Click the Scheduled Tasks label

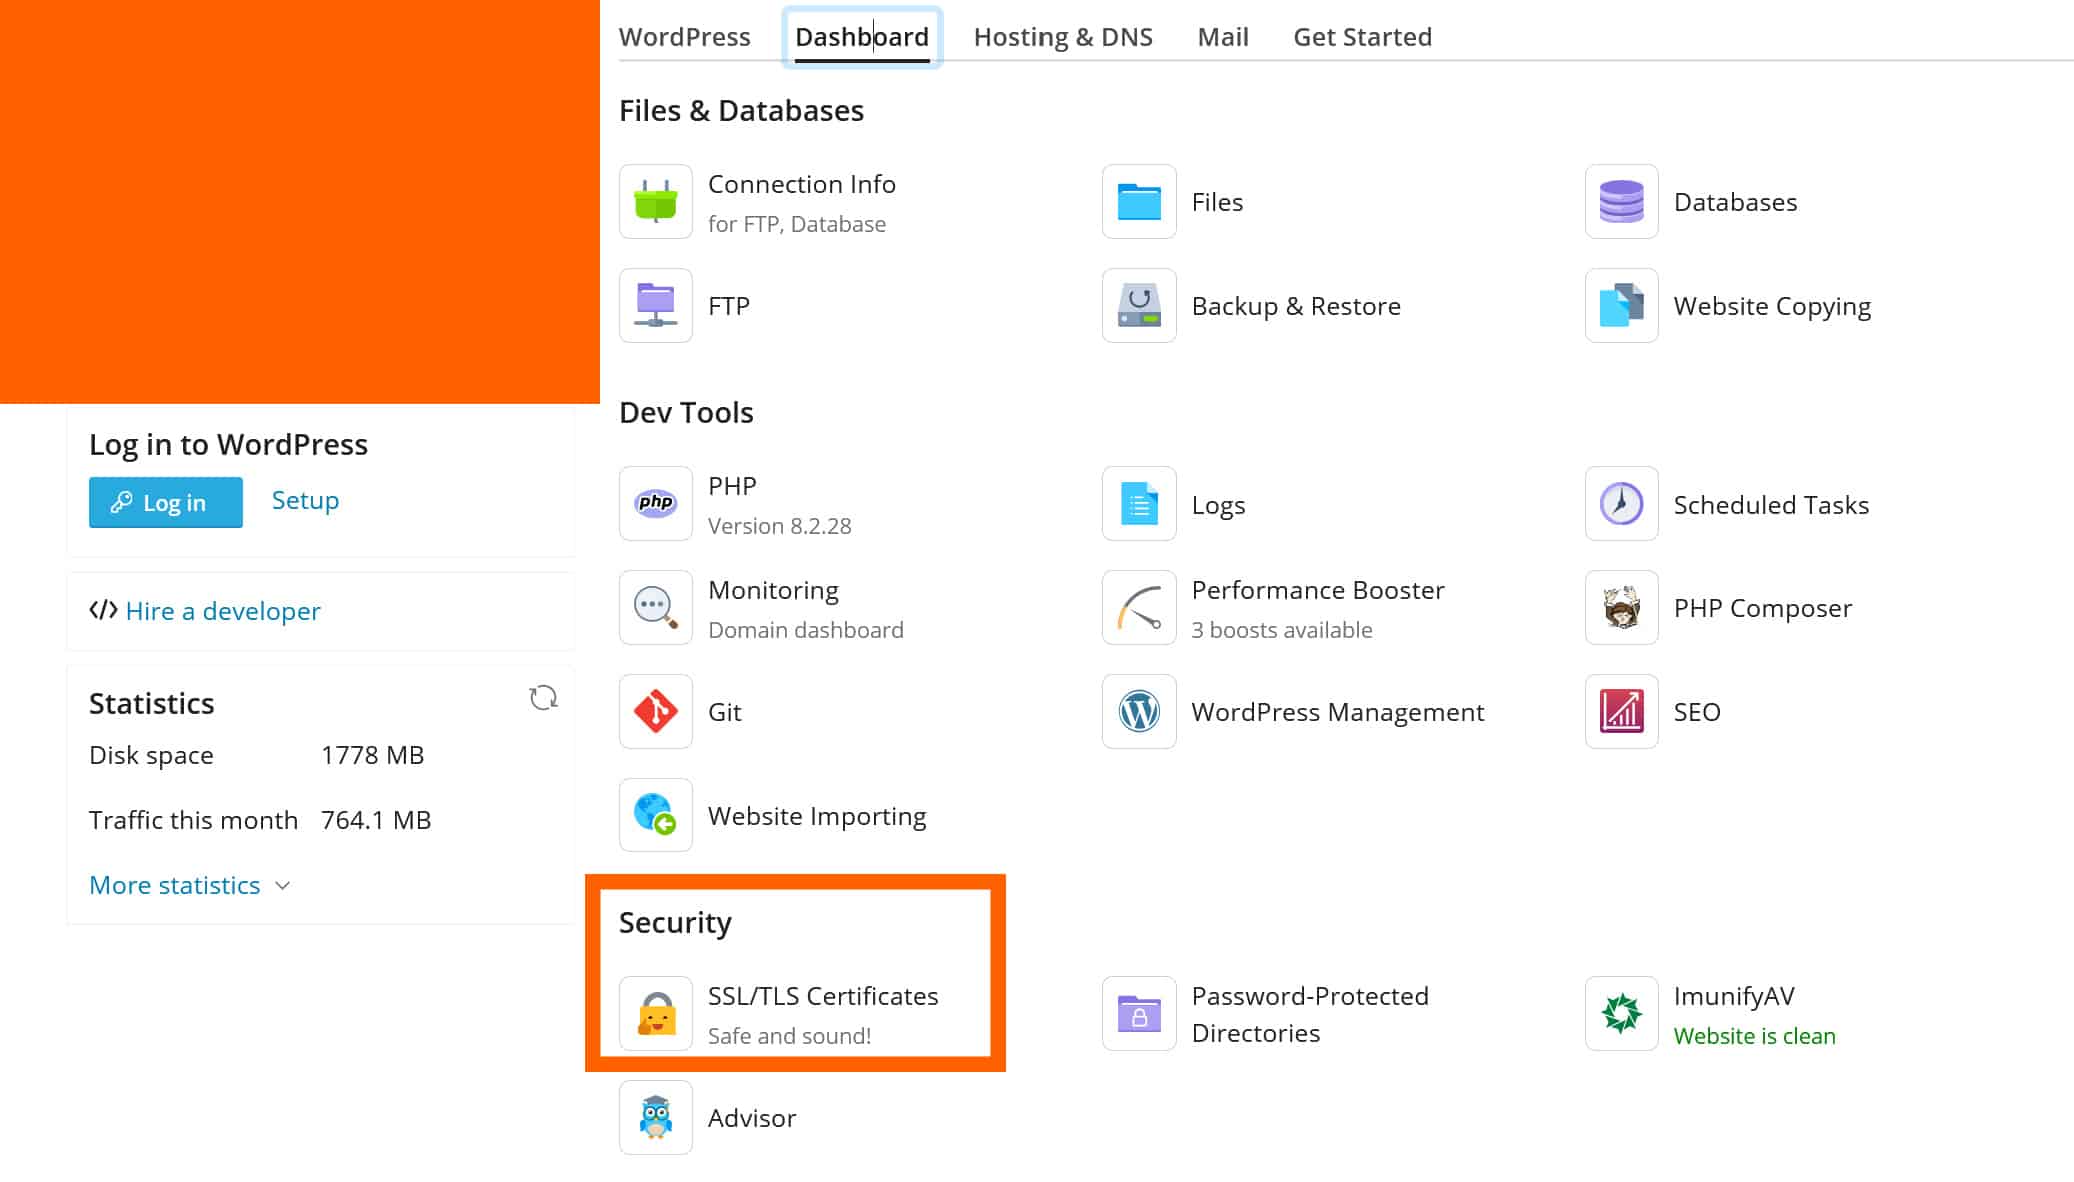[1771, 505]
